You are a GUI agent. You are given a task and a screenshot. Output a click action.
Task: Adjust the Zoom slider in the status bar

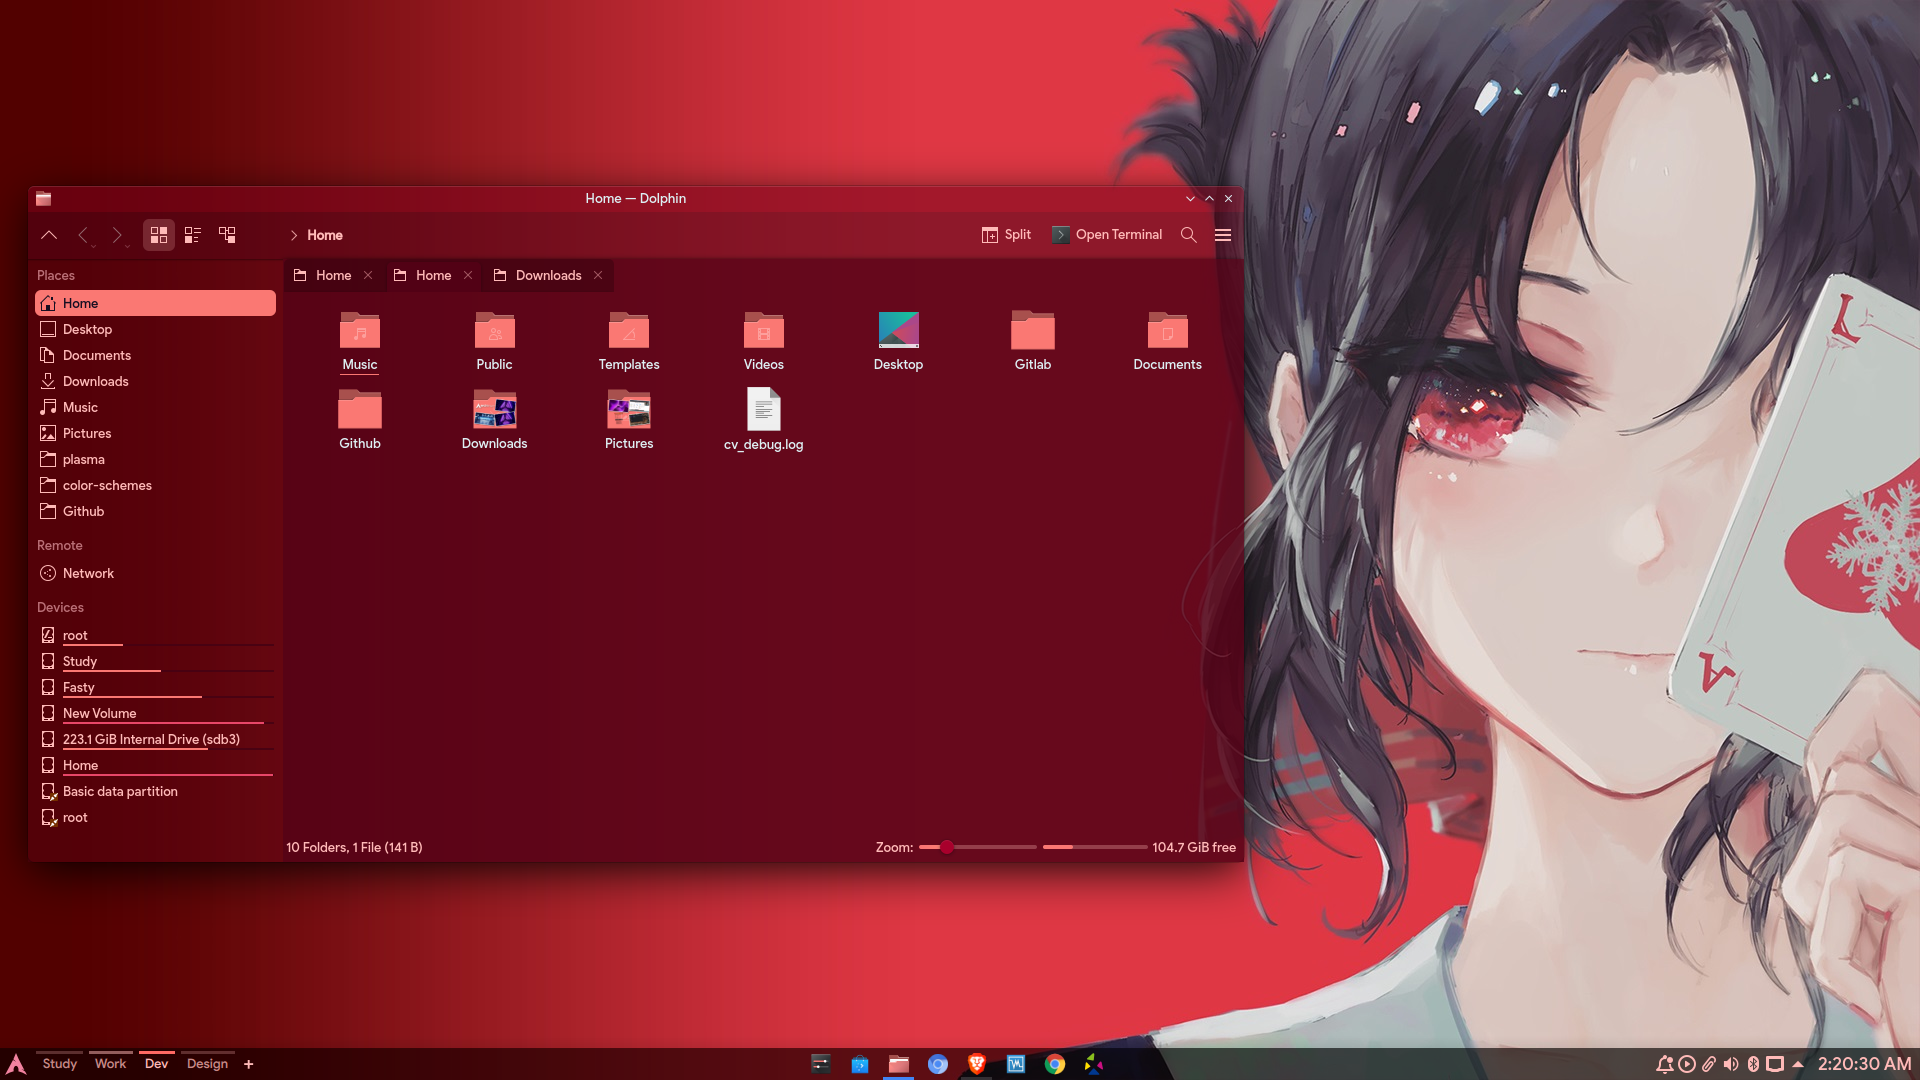pos(977,847)
